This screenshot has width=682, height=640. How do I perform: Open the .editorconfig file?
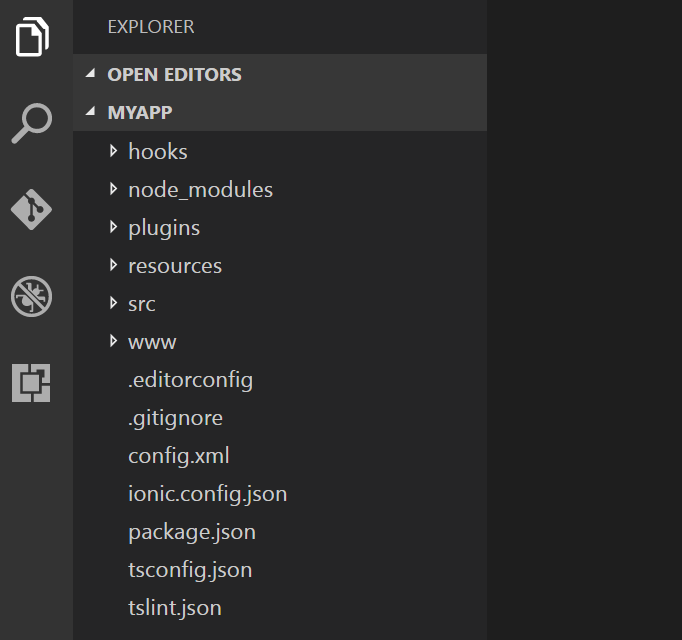pos(191,380)
